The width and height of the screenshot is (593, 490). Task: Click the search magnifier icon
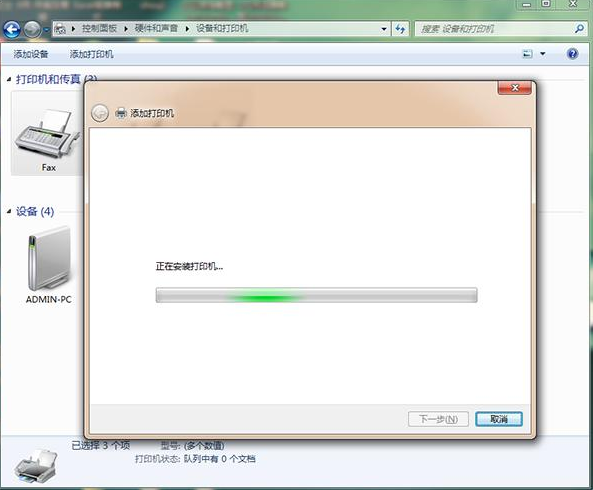point(579,28)
